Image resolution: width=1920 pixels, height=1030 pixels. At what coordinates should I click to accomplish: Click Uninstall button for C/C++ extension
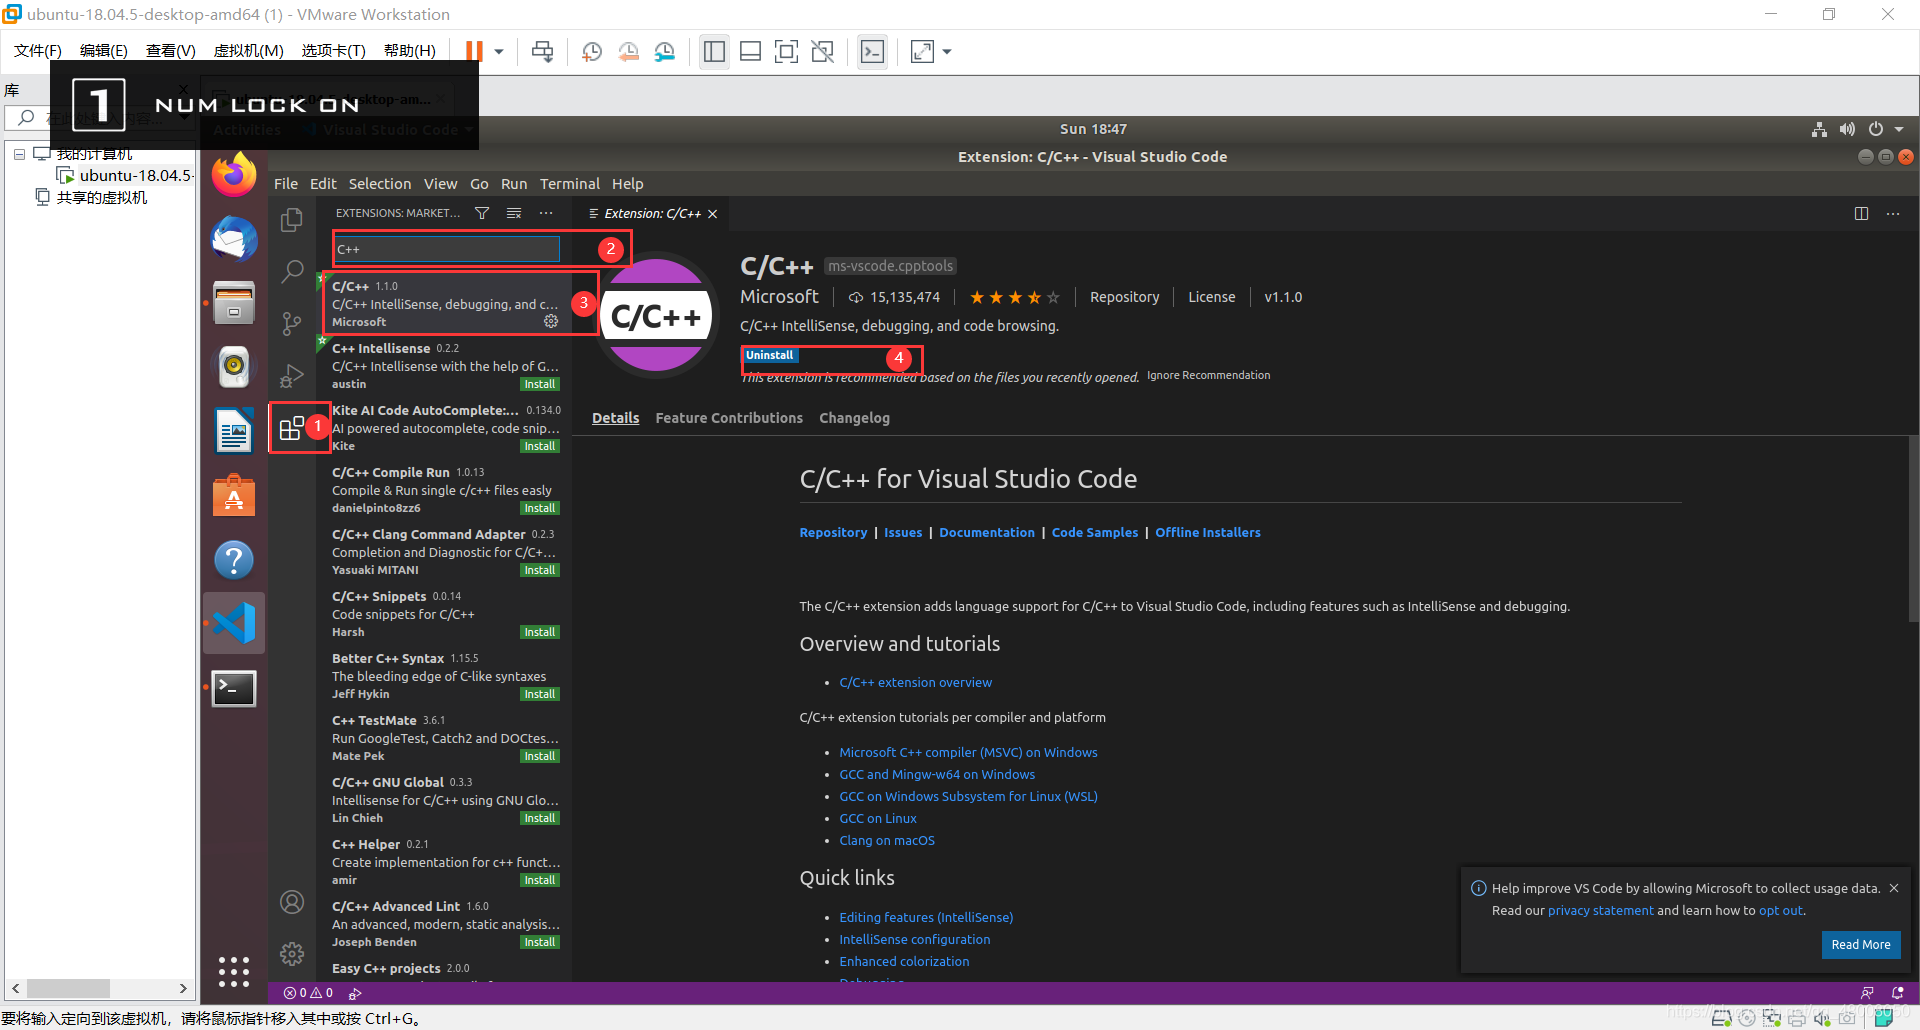click(x=769, y=355)
